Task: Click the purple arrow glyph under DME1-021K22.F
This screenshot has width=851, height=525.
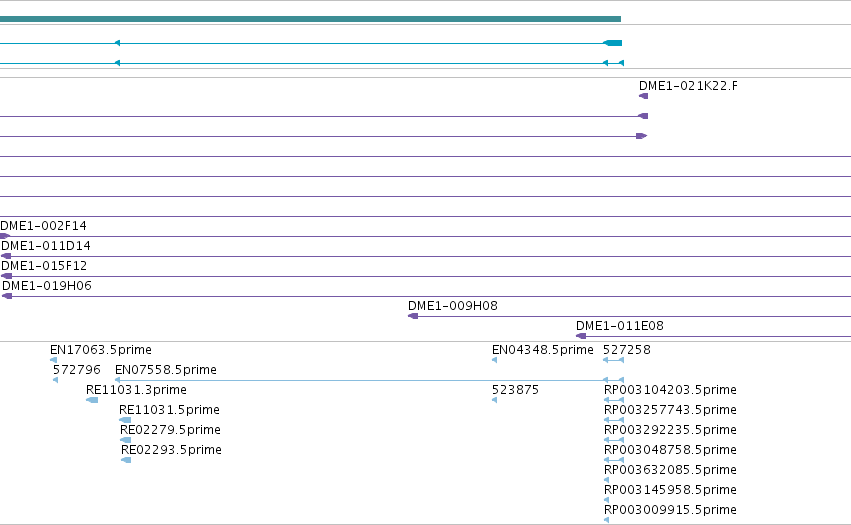Action: tap(644, 96)
